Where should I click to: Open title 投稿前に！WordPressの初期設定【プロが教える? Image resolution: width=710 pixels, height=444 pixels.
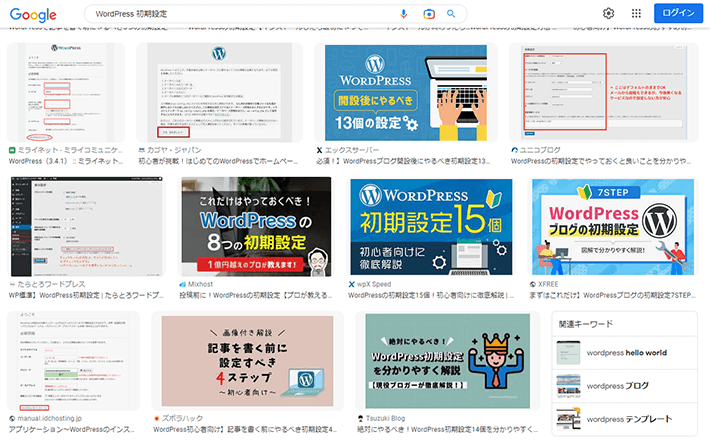(256, 295)
